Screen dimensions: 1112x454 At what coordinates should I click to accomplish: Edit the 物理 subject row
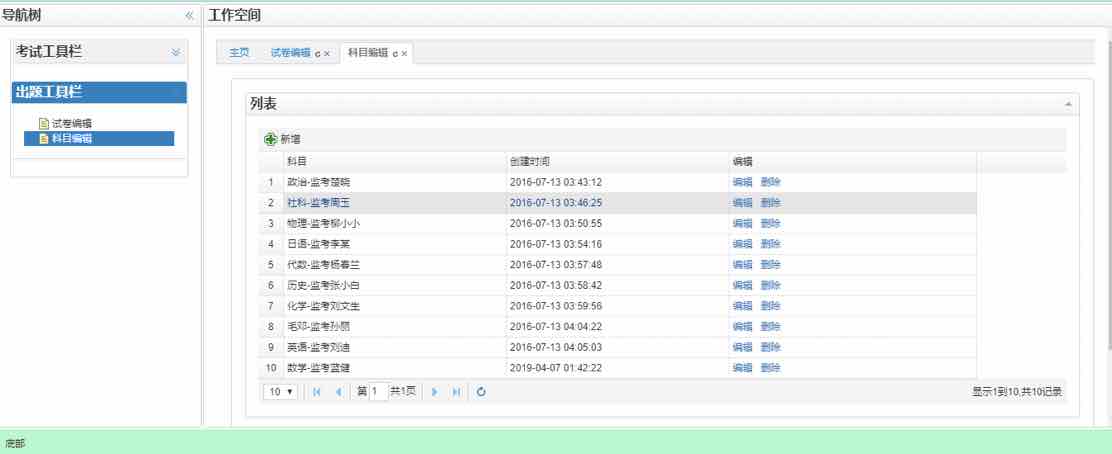[742, 223]
